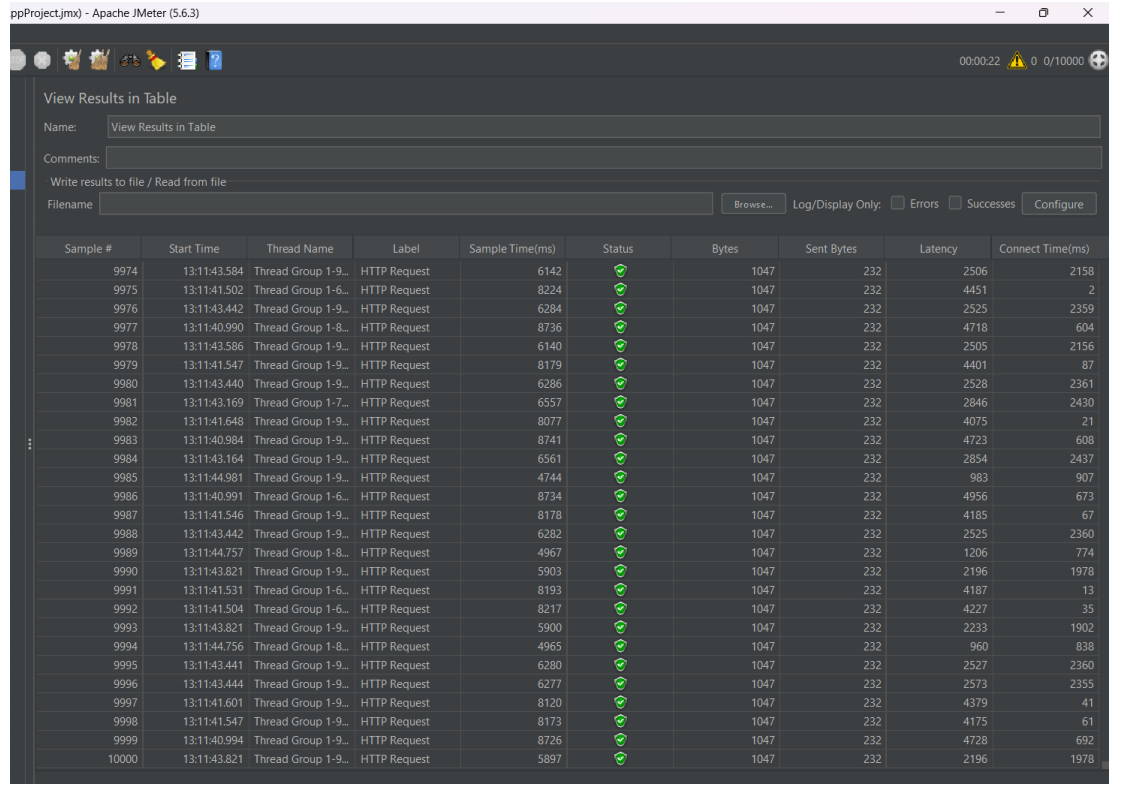The width and height of the screenshot is (1125, 793).
Task: Click the Bytes column header
Action: pos(725,248)
